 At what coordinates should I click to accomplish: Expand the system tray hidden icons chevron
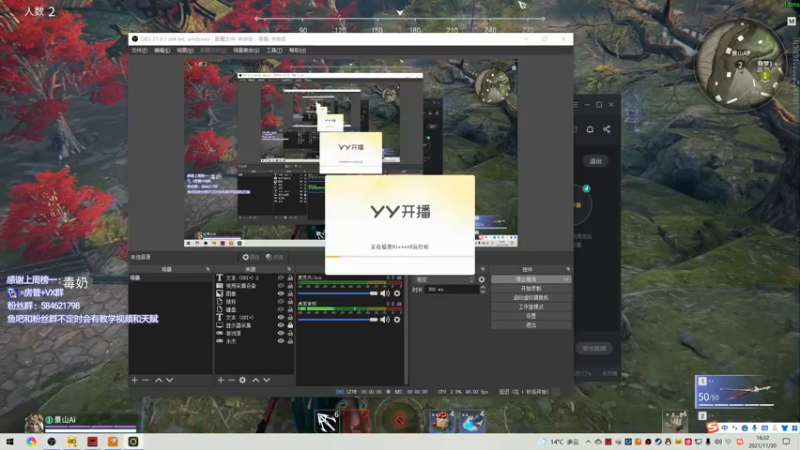point(588,442)
